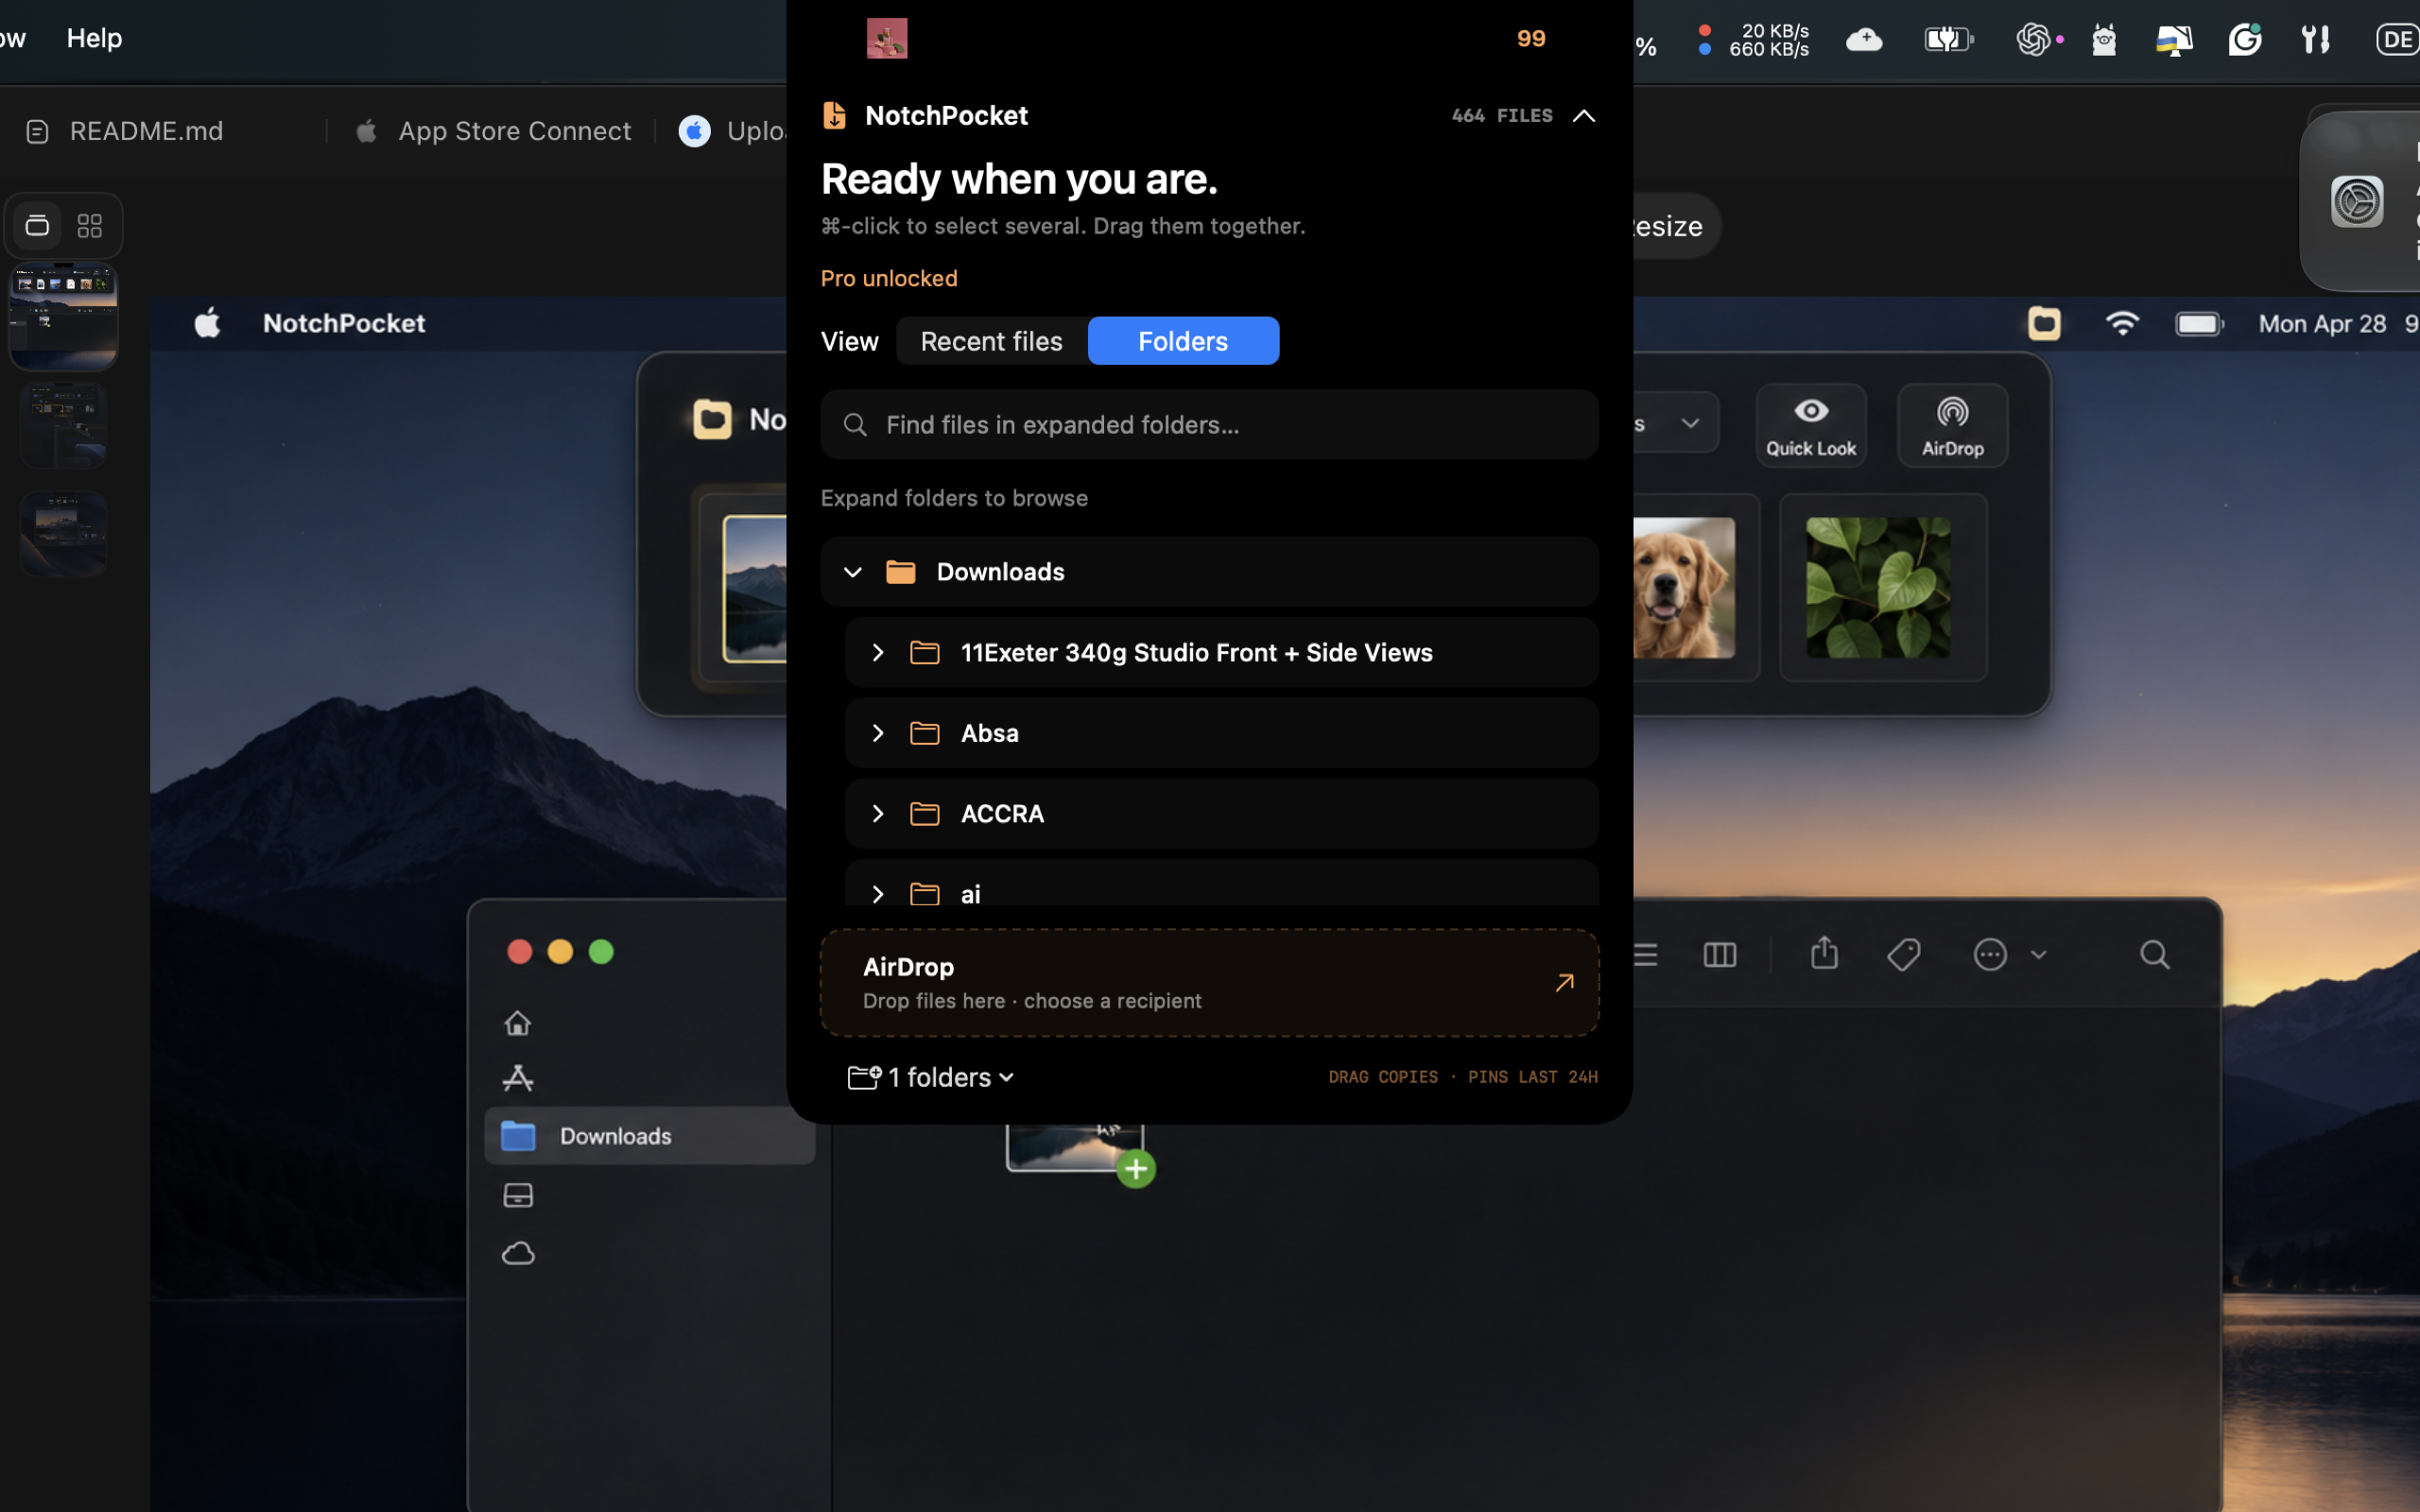The width and height of the screenshot is (2420, 1512).
Task: Click the cloud upload menu bar icon
Action: tap(1864, 40)
